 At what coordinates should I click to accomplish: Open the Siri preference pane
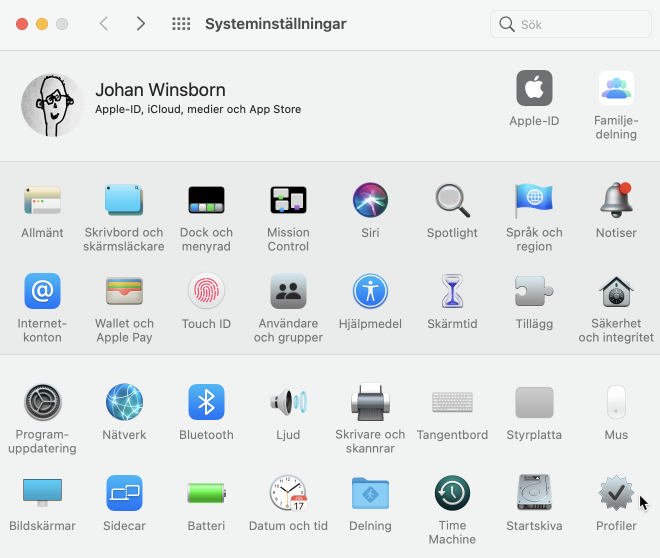click(370, 200)
